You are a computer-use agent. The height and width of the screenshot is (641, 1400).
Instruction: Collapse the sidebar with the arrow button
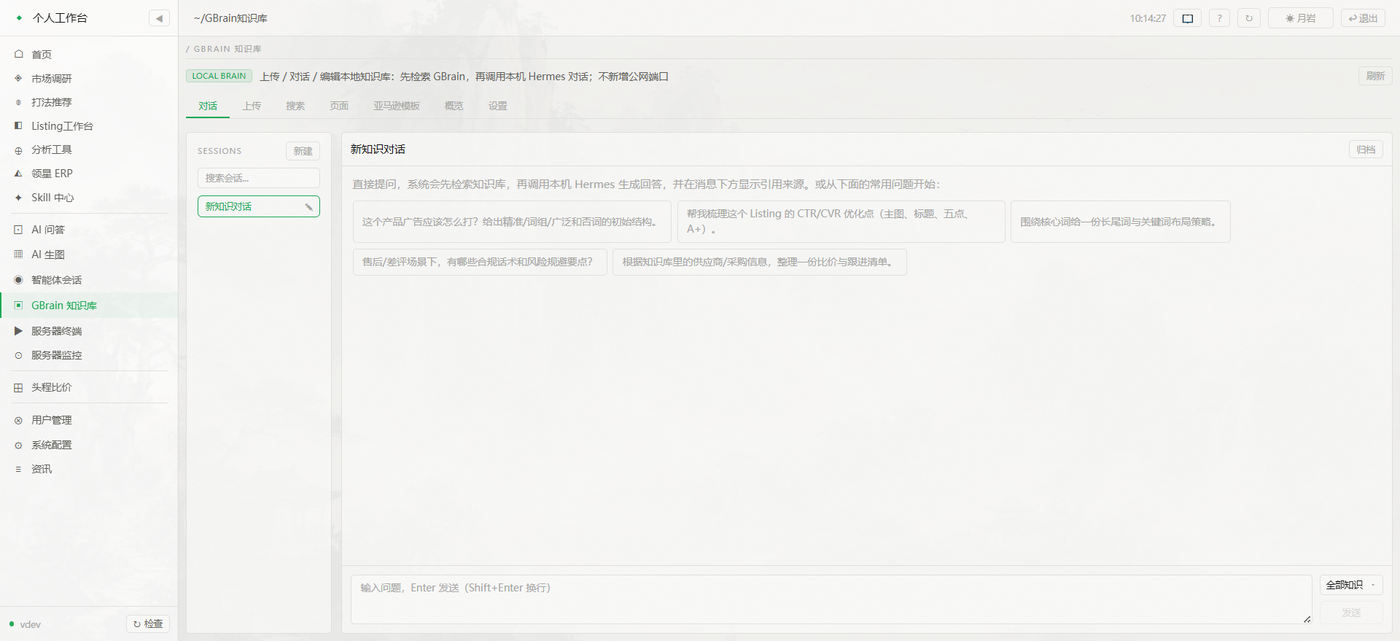tap(159, 18)
